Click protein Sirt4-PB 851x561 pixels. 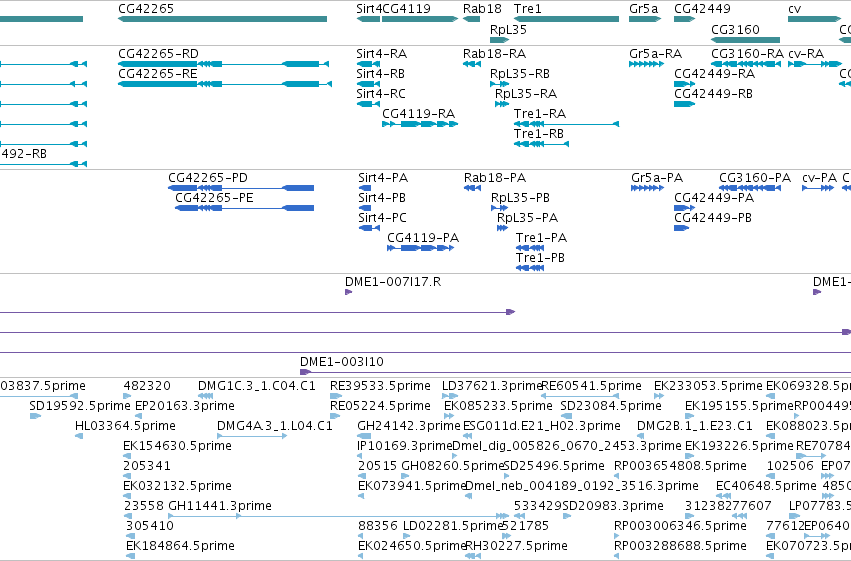pyautogui.click(x=382, y=198)
